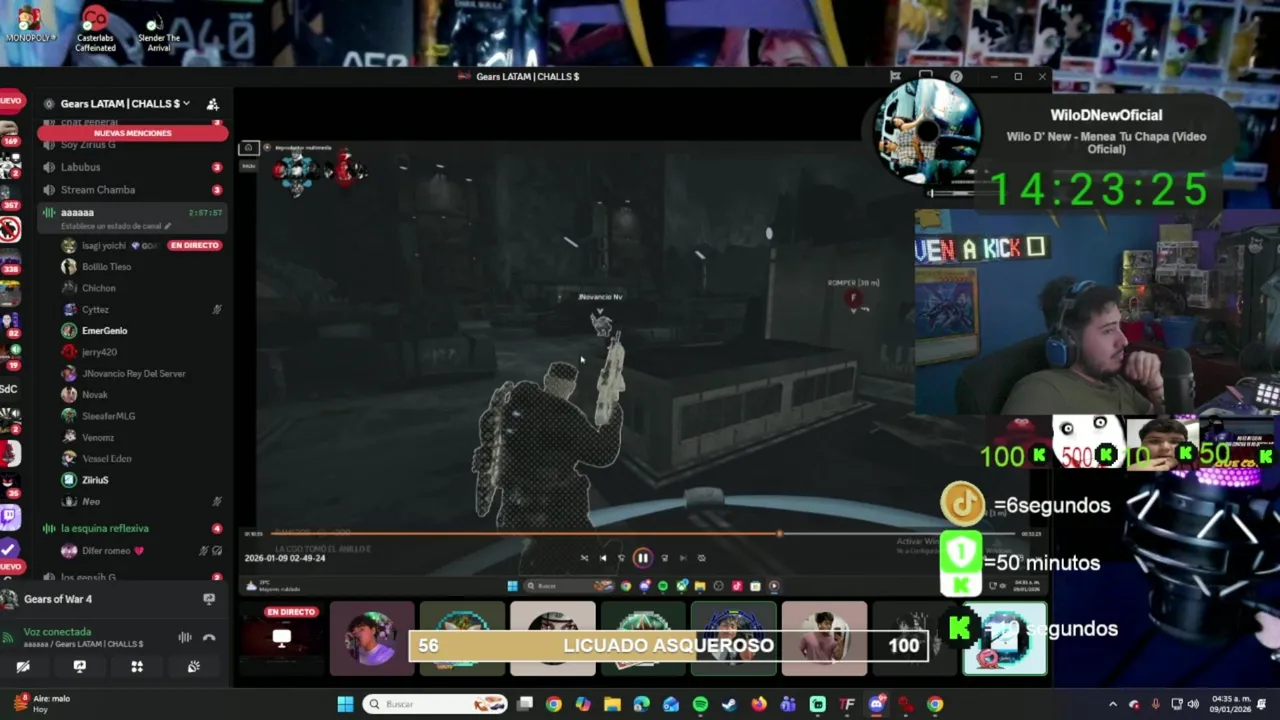The height and width of the screenshot is (720, 1280).
Task: Click the Voz conectada status text
Action: click(57, 632)
